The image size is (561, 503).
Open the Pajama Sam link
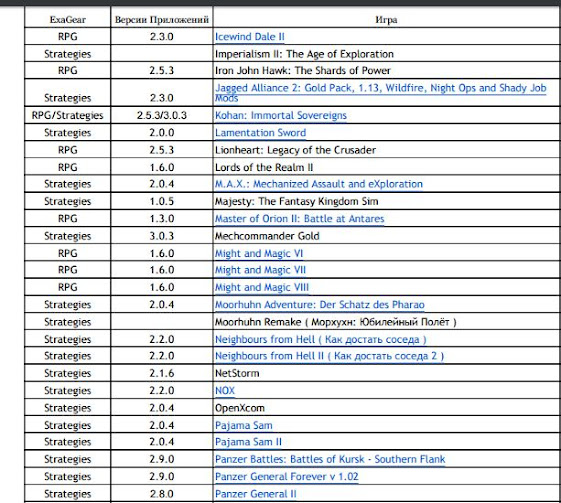243,425
